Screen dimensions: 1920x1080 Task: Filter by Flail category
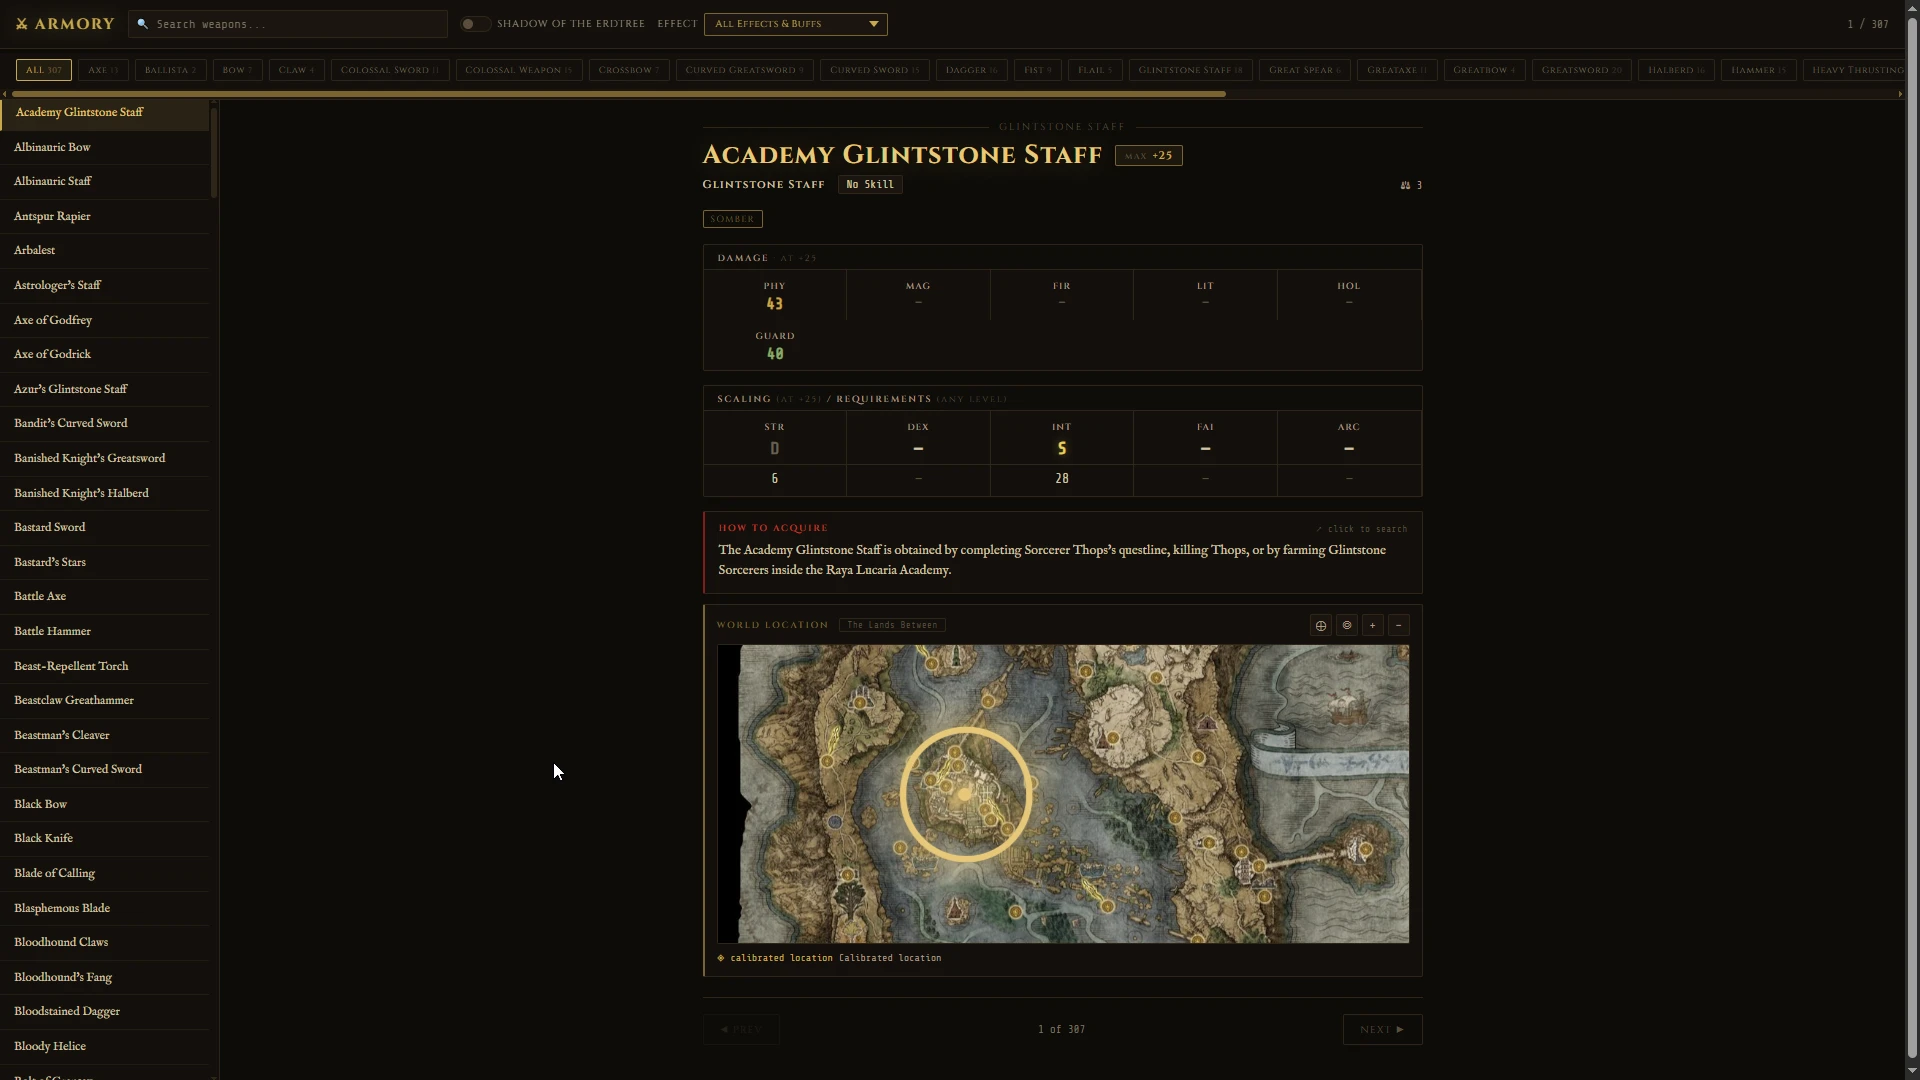[x=1095, y=70]
